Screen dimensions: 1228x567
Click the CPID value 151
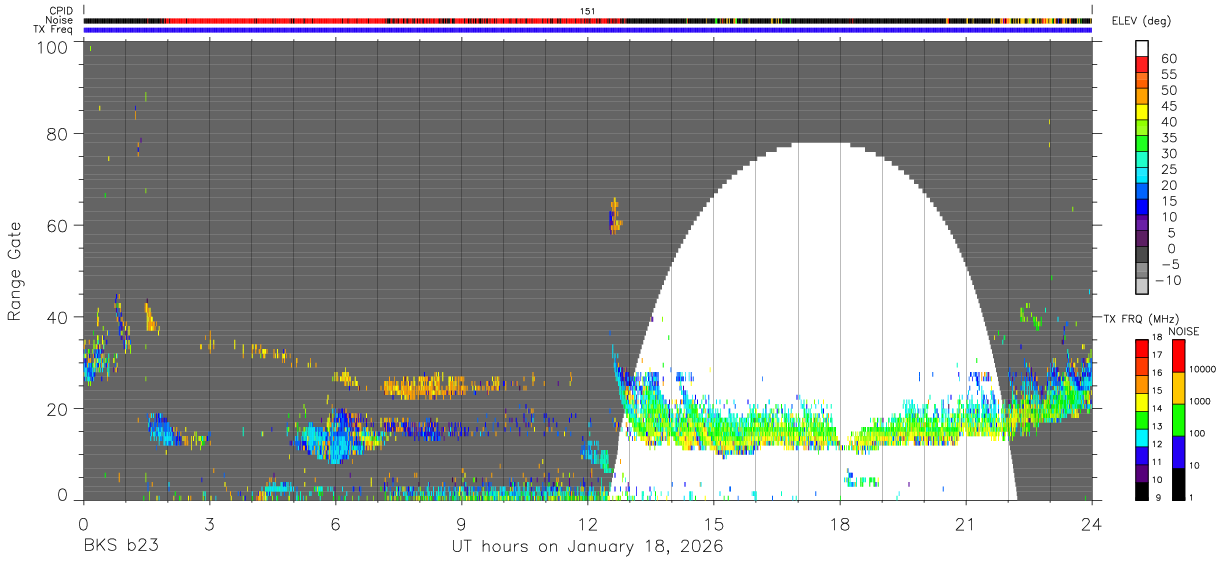pos(588,11)
